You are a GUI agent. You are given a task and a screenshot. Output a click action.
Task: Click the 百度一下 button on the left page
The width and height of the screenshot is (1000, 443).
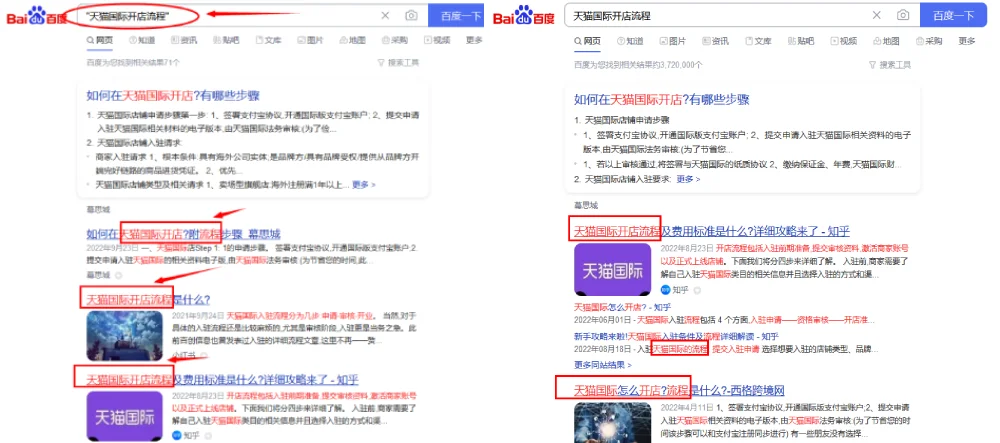click(456, 16)
